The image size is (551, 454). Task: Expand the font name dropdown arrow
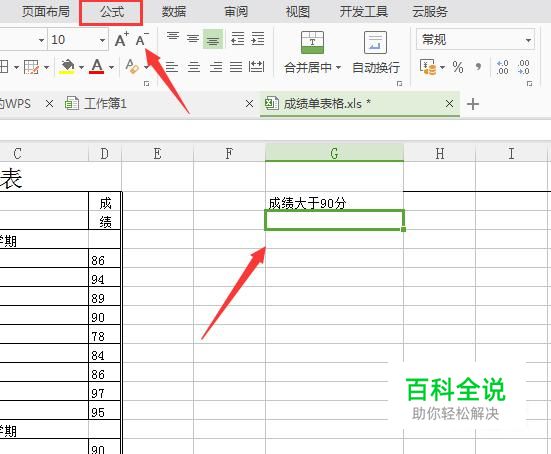[41, 40]
